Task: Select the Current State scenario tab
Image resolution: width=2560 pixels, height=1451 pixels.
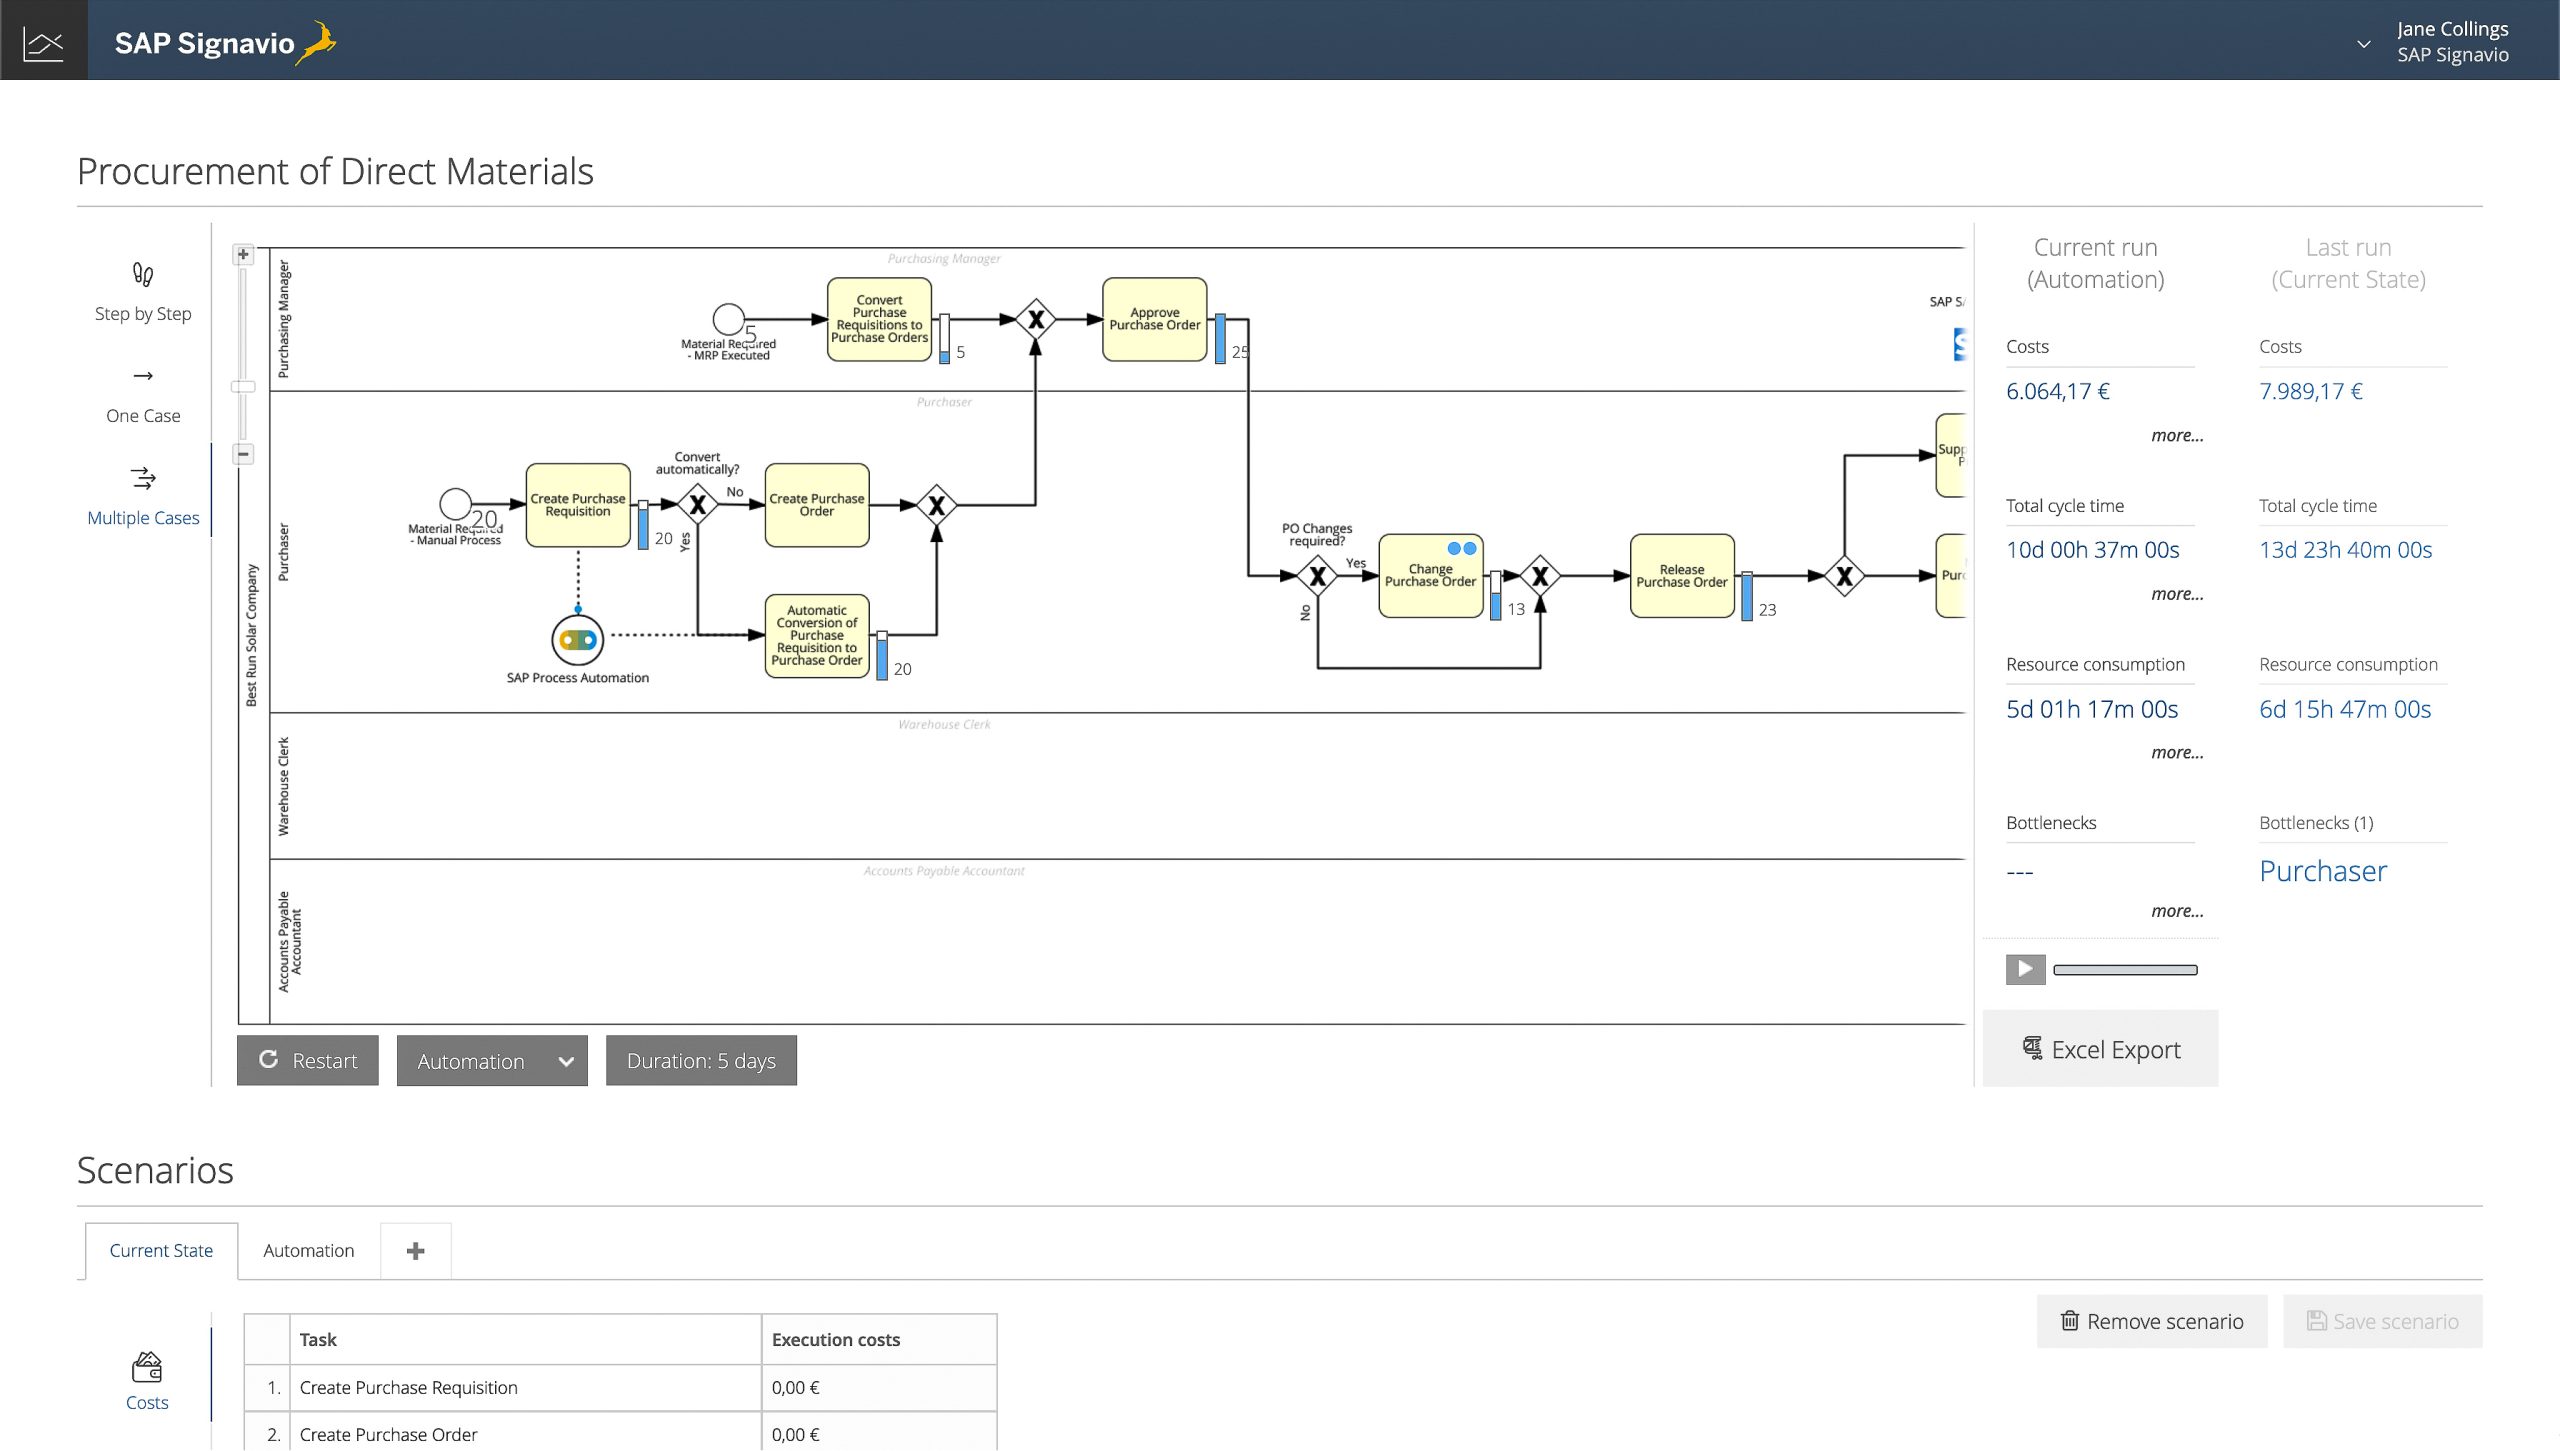Action: [161, 1251]
